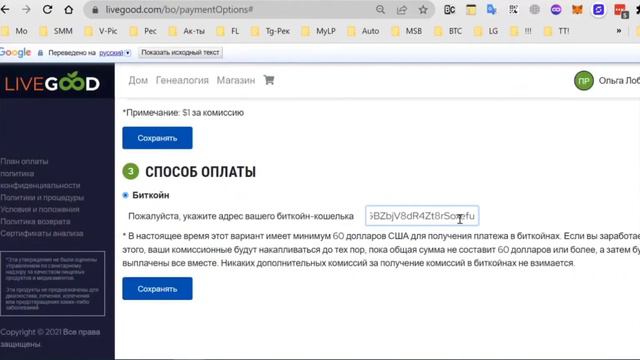This screenshot has width=640, height=360.
Task: Open the MyLP bookmarks folder
Action: pyautogui.click(x=318, y=31)
